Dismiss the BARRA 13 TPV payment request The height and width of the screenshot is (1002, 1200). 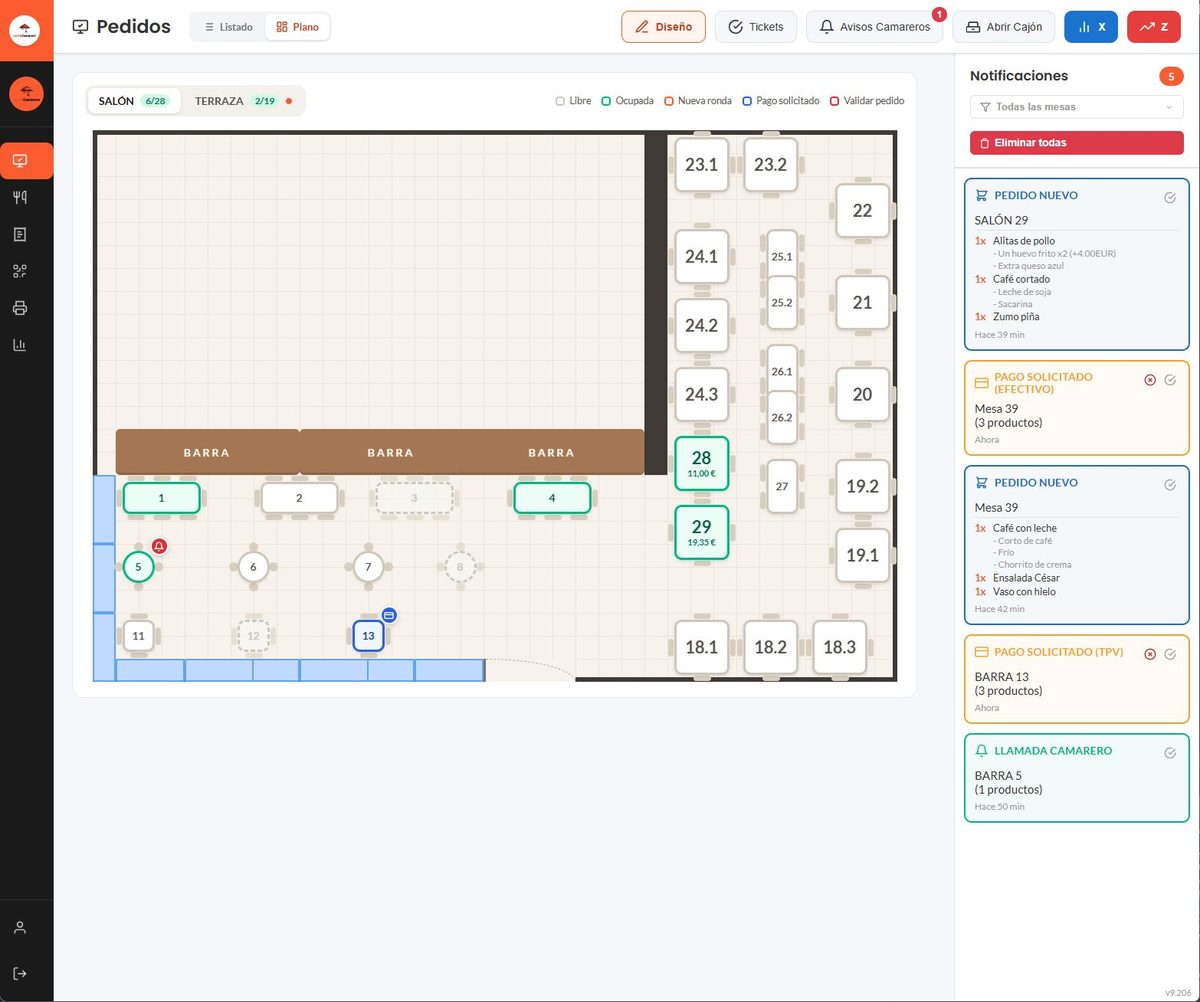pos(1150,654)
